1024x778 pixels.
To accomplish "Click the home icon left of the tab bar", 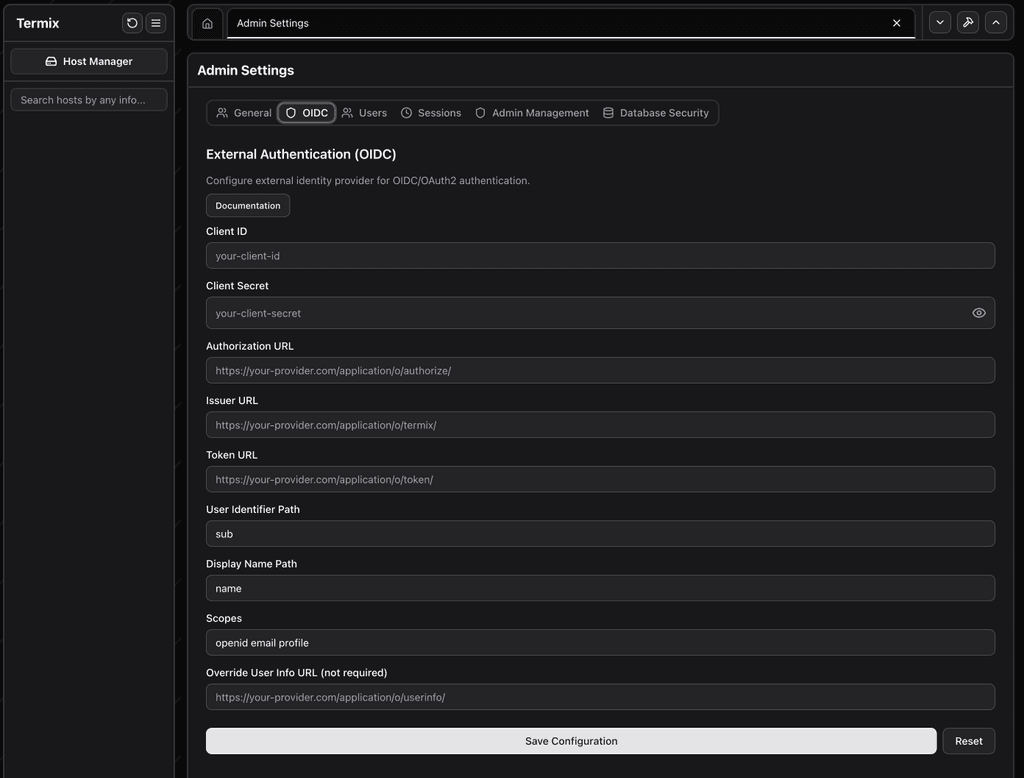I will pyautogui.click(x=207, y=22).
